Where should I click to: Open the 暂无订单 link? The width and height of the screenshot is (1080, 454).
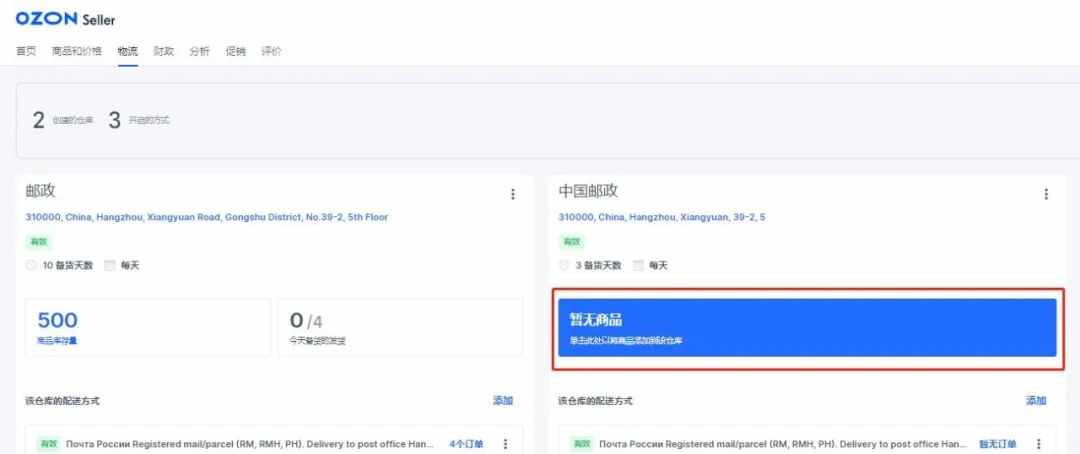tap(997, 444)
